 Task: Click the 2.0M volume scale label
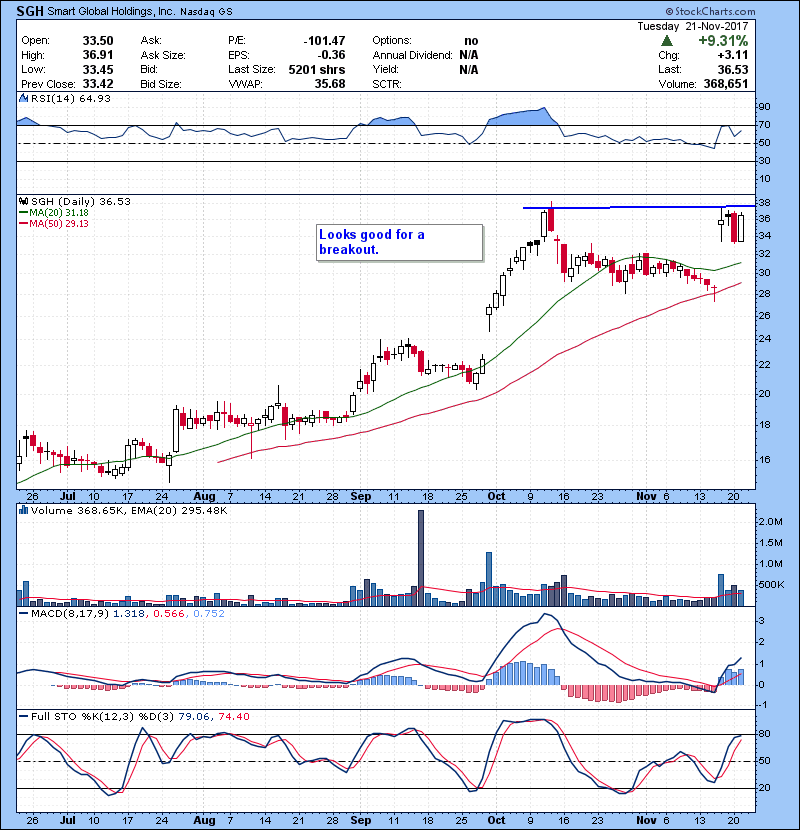click(x=771, y=522)
